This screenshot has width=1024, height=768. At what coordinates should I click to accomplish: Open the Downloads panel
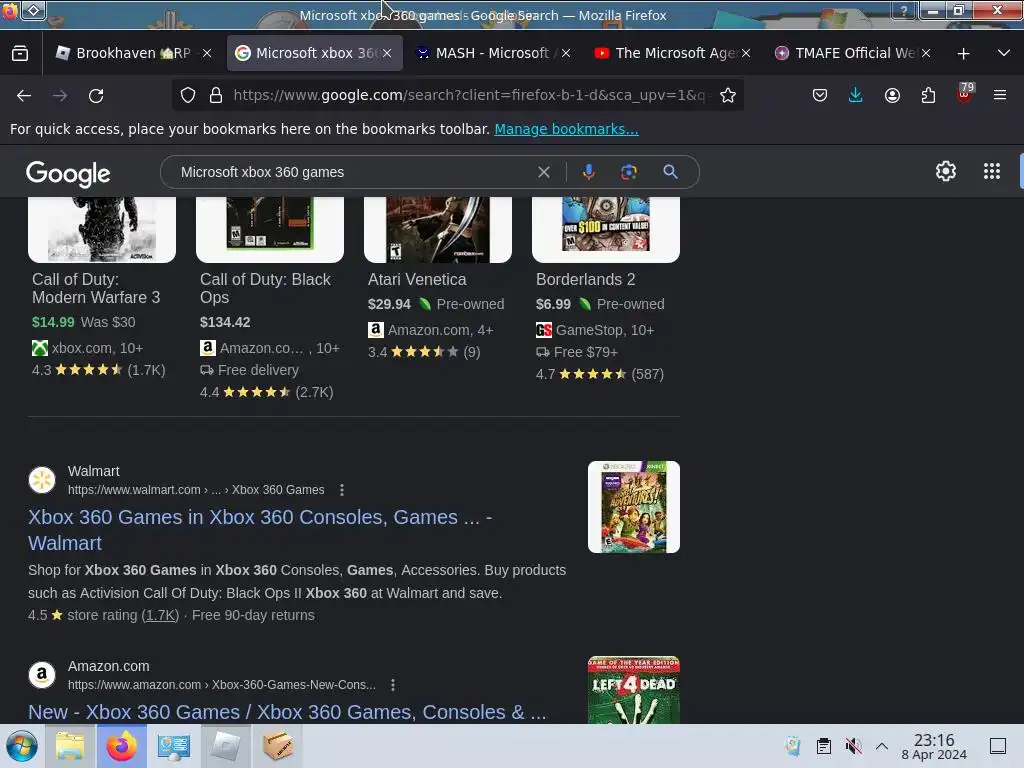click(856, 95)
